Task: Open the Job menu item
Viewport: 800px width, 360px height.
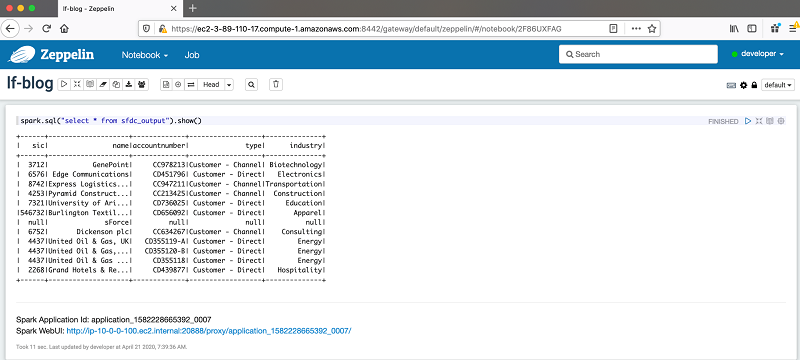Action: [x=192, y=55]
